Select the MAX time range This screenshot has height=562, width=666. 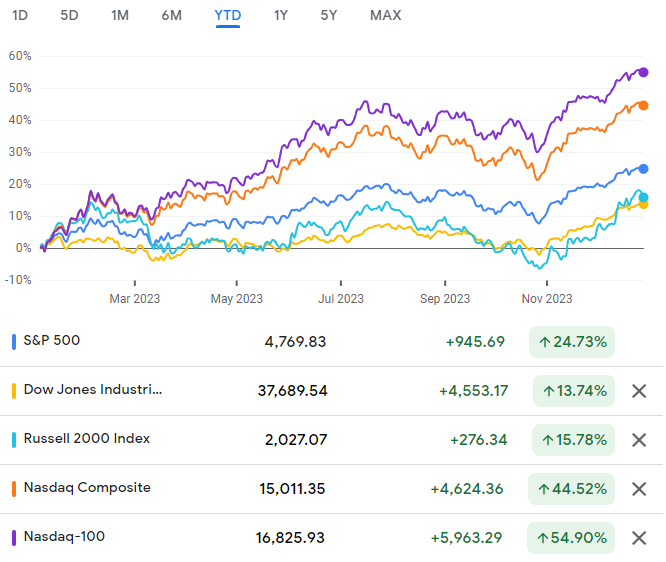tap(386, 15)
